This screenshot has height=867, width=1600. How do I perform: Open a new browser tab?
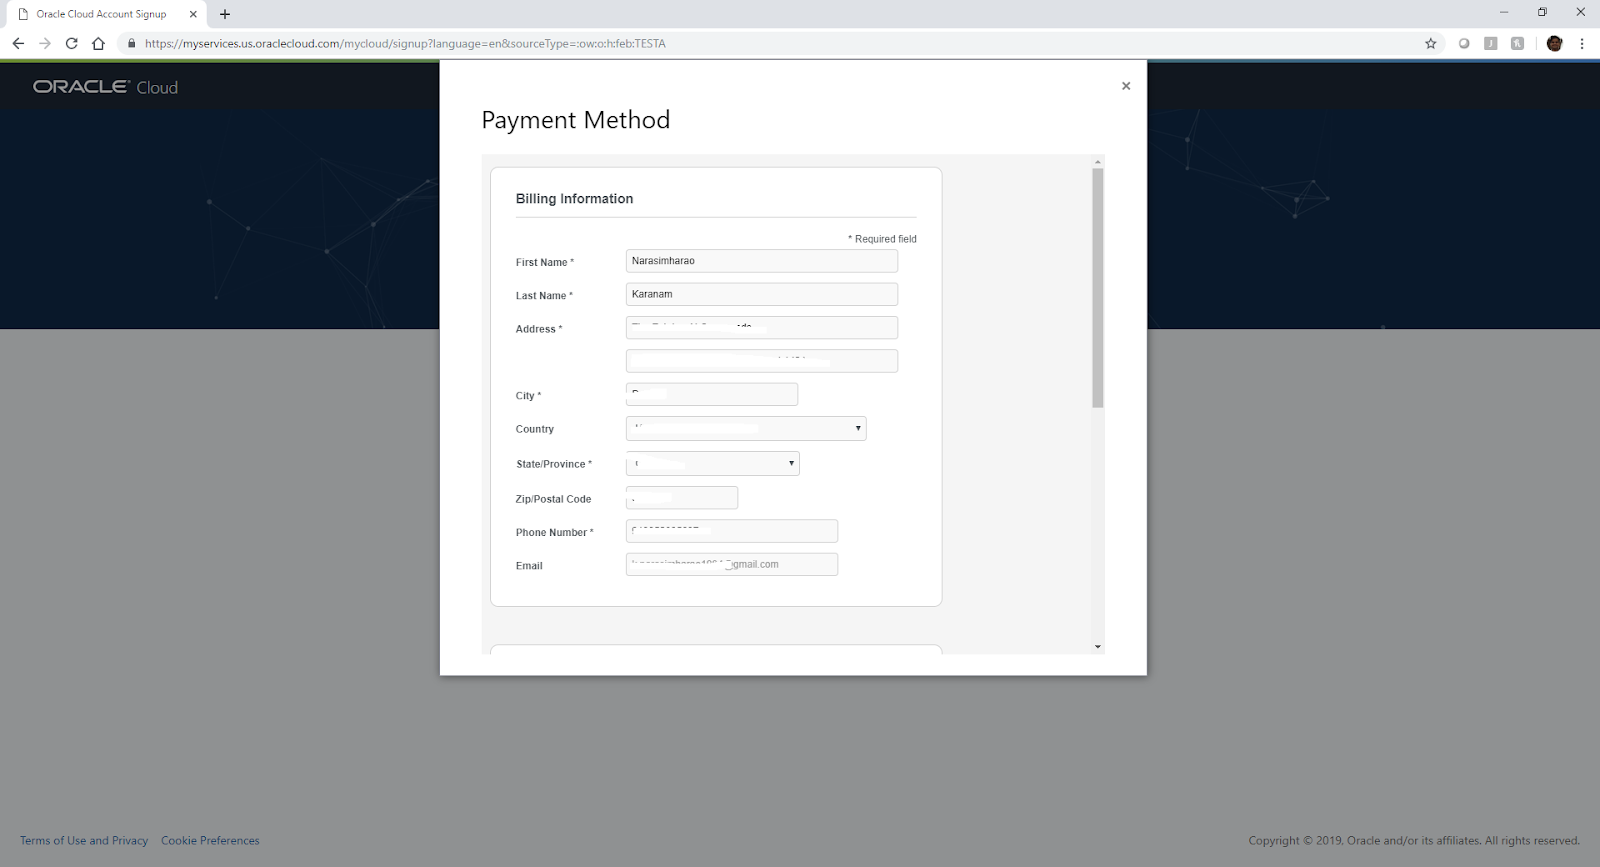click(x=225, y=14)
